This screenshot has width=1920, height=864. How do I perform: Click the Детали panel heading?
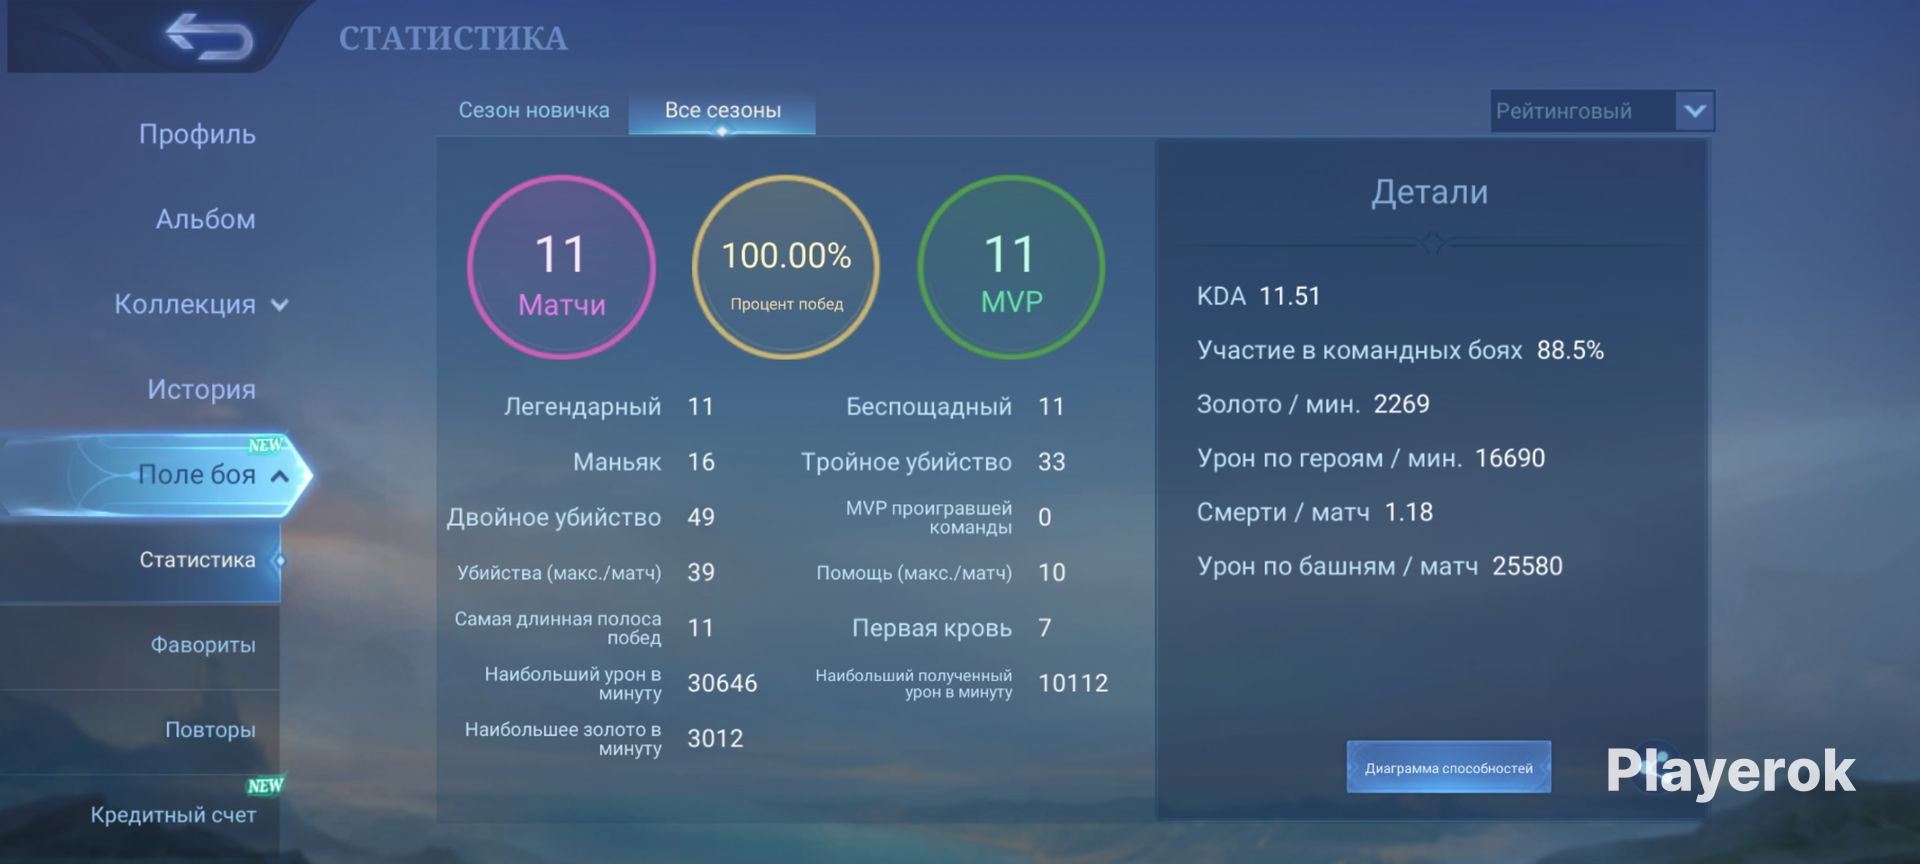(1429, 192)
